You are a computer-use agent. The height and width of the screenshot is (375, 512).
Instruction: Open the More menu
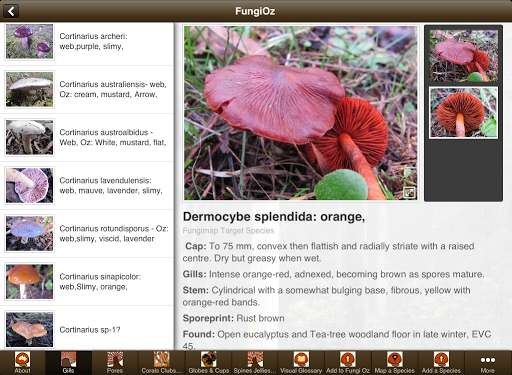(488, 363)
